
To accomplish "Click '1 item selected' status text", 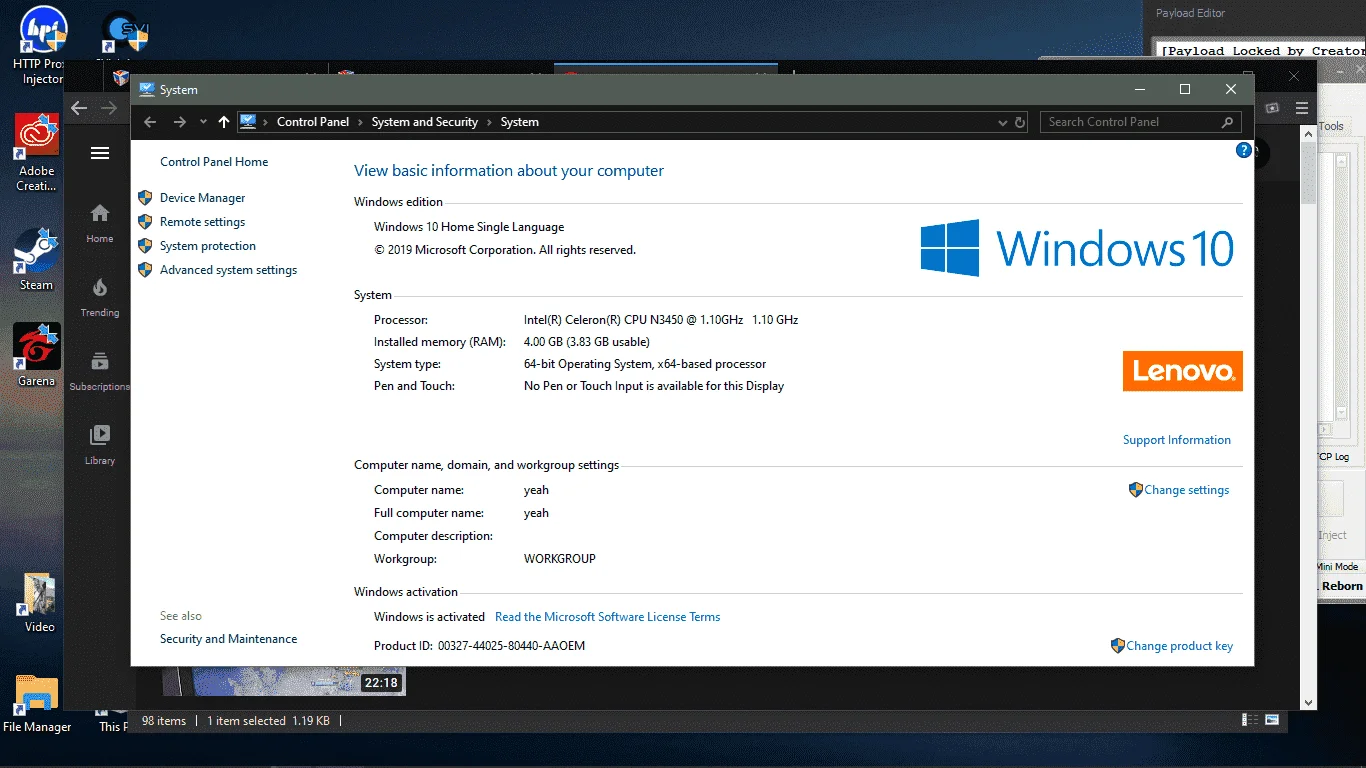I will point(246,721).
